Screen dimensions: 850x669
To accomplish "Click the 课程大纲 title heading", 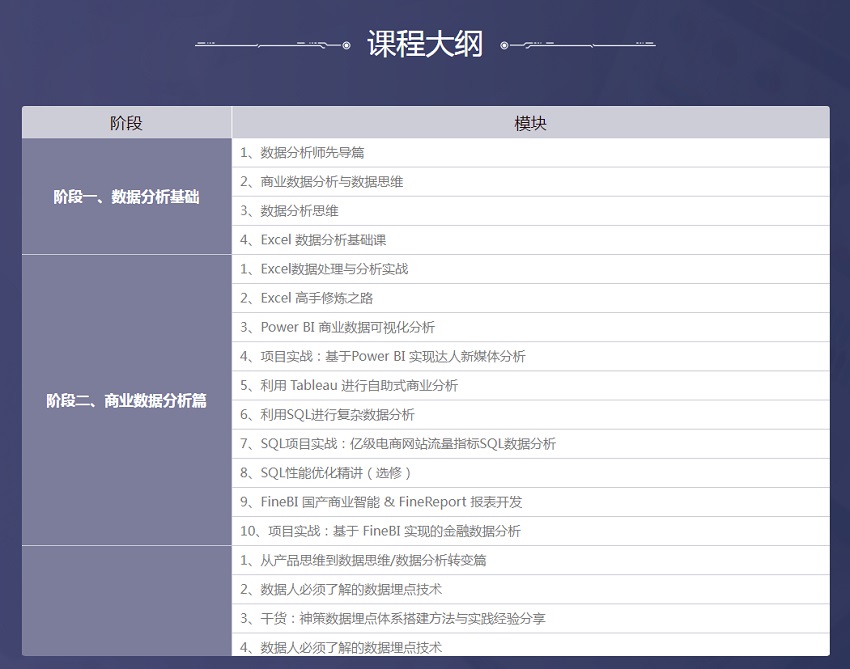I will coord(425,44).
